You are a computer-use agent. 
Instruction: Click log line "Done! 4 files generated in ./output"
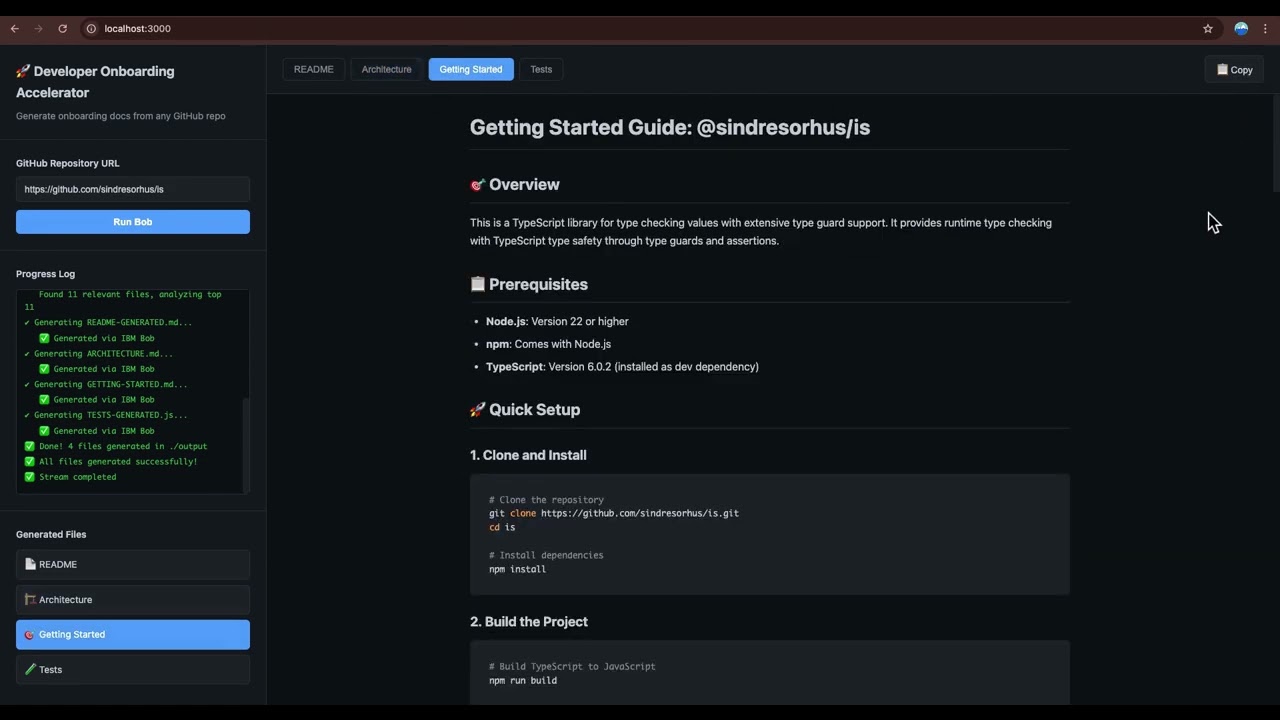(116, 447)
